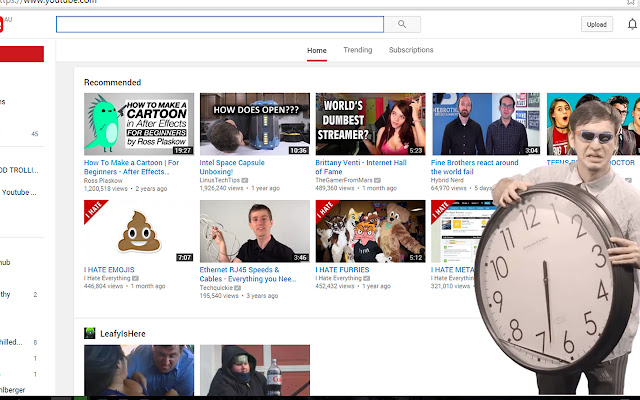Open the "How Does Open???" video thumbnail
The height and width of the screenshot is (400, 640).
[x=254, y=124]
